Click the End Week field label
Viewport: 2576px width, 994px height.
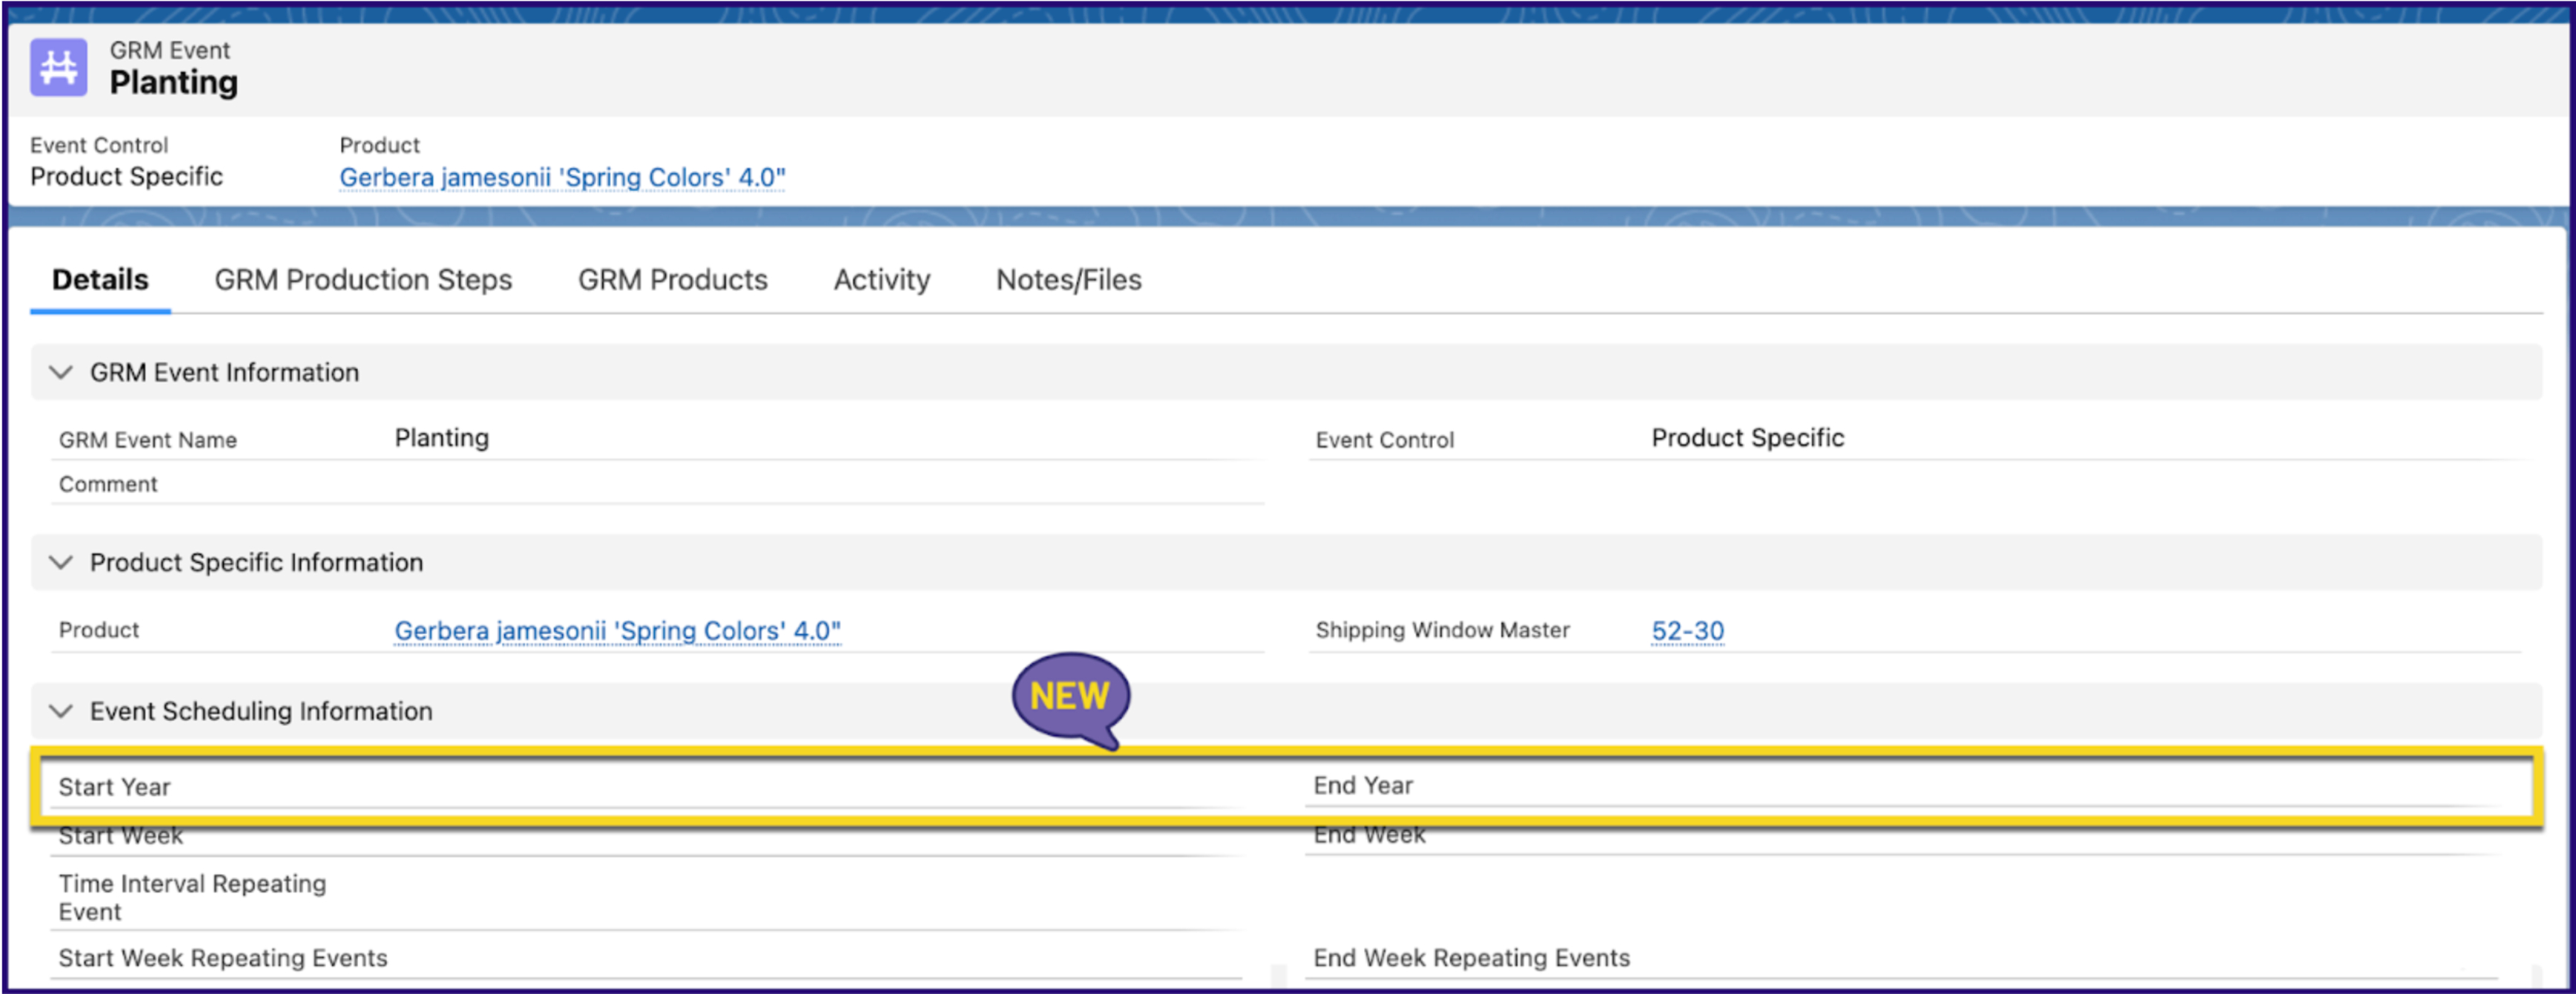coord(1369,835)
